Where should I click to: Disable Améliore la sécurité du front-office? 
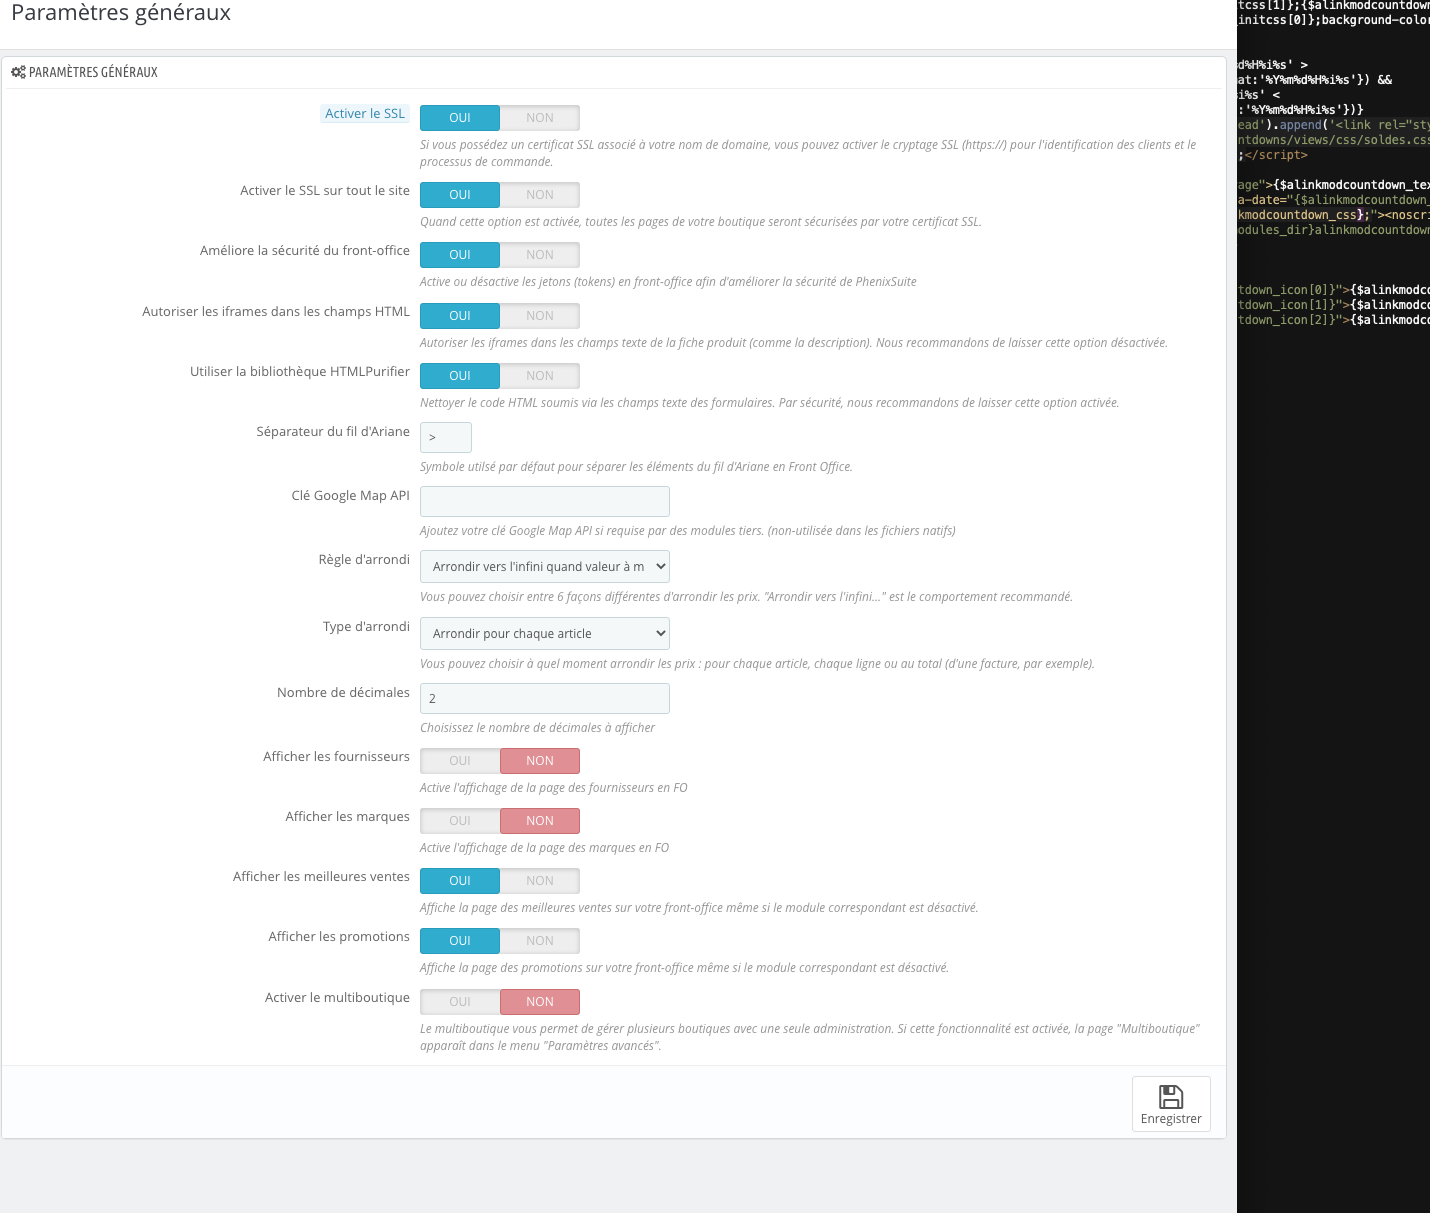click(x=540, y=255)
